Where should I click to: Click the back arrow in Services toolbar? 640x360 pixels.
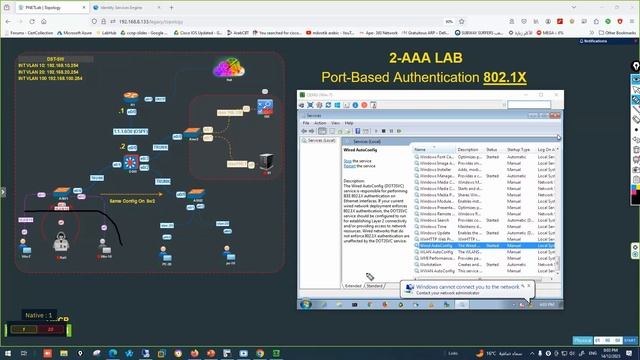[304, 131]
